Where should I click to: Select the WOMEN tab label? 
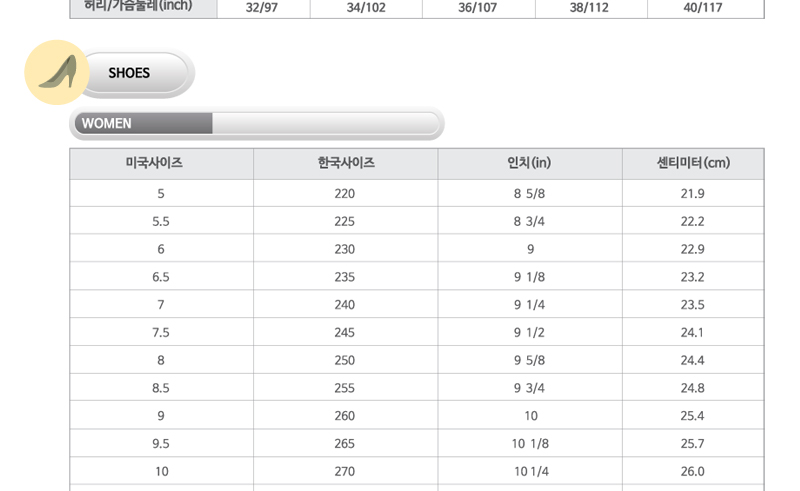click(x=107, y=124)
